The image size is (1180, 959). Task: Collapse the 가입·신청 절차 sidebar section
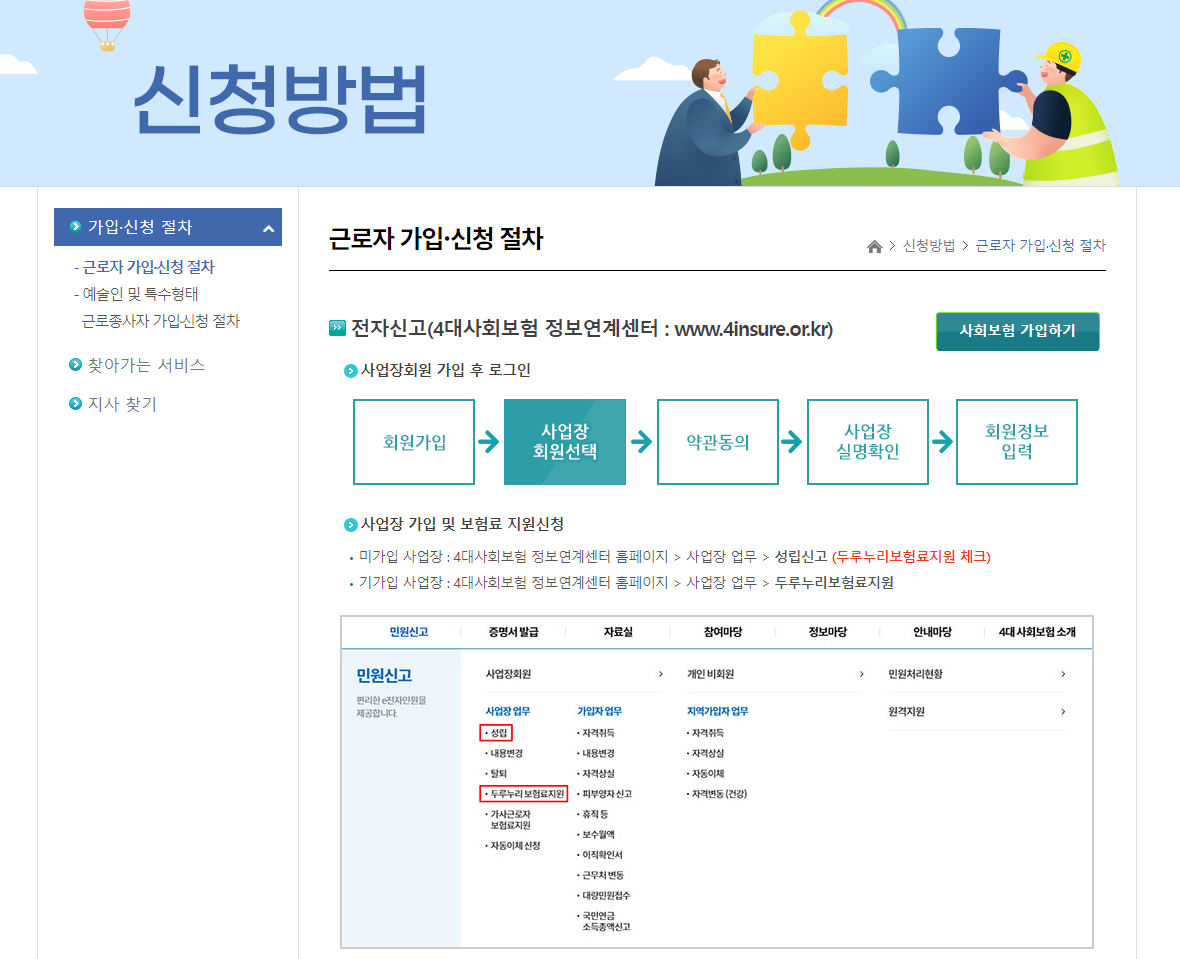point(270,226)
